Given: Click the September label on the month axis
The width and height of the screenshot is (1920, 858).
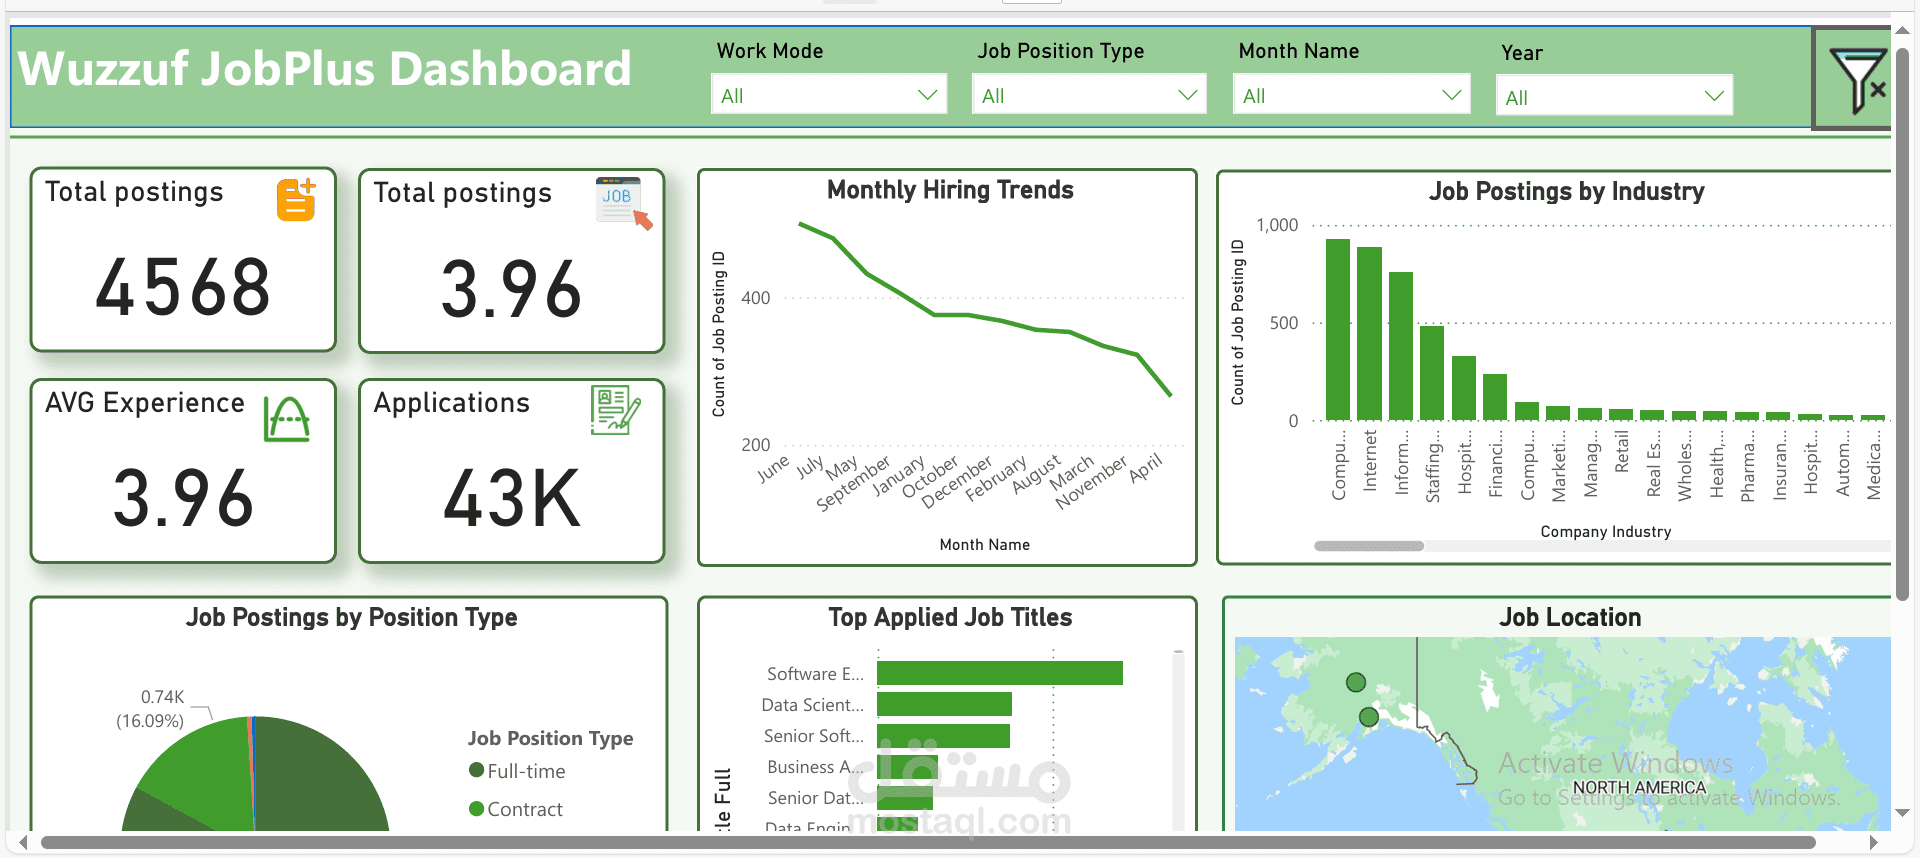Looking at the screenshot, I should 852,484.
